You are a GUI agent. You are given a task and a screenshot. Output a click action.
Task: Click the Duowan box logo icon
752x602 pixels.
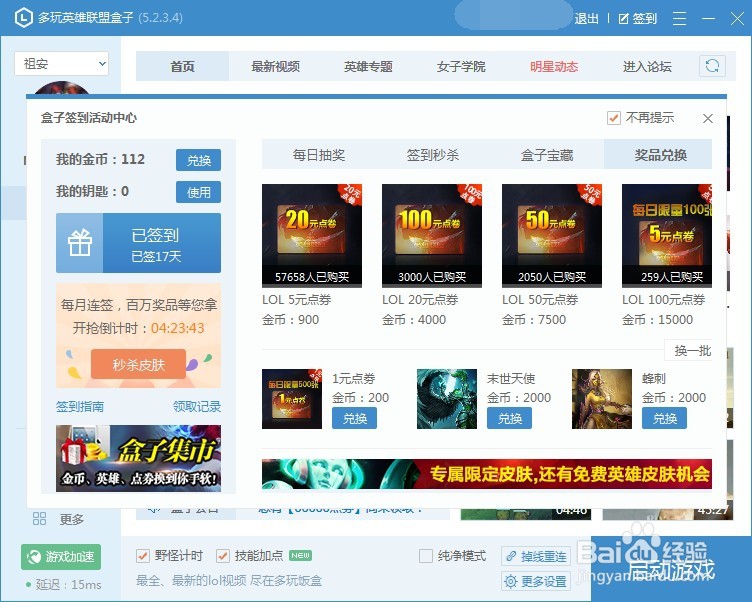(x=24, y=18)
